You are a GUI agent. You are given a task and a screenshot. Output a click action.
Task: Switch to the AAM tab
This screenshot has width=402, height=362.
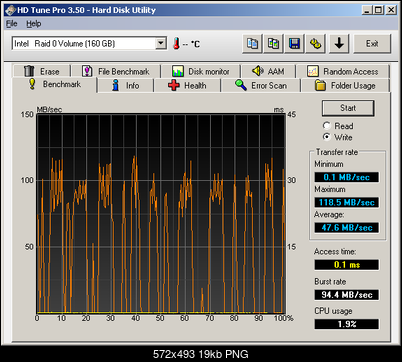pos(268,71)
